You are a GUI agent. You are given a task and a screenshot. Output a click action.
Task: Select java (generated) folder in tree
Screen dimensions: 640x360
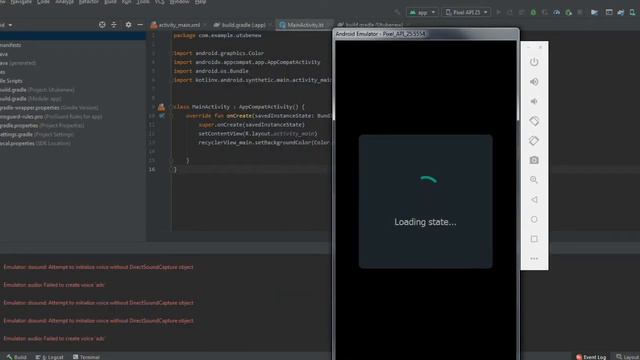pyautogui.click(x=18, y=63)
